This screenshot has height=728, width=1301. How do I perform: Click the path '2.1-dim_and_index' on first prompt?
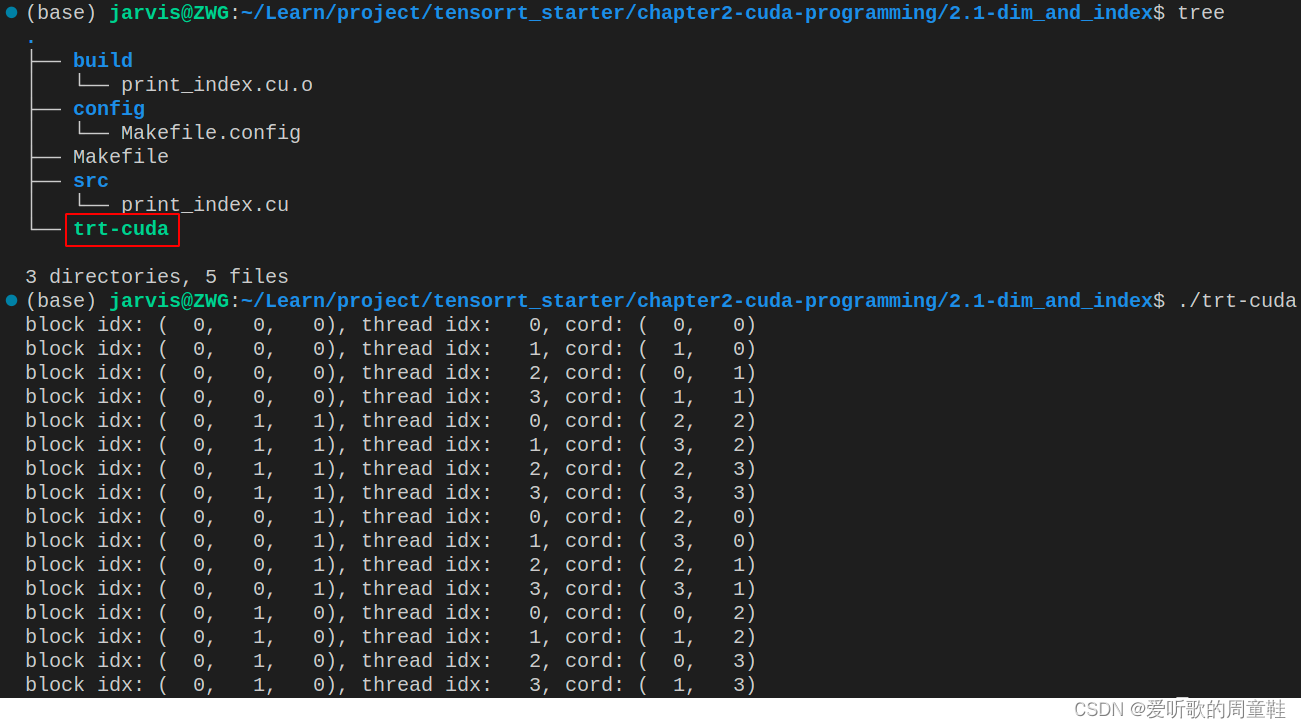click(x=1051, y=13)
